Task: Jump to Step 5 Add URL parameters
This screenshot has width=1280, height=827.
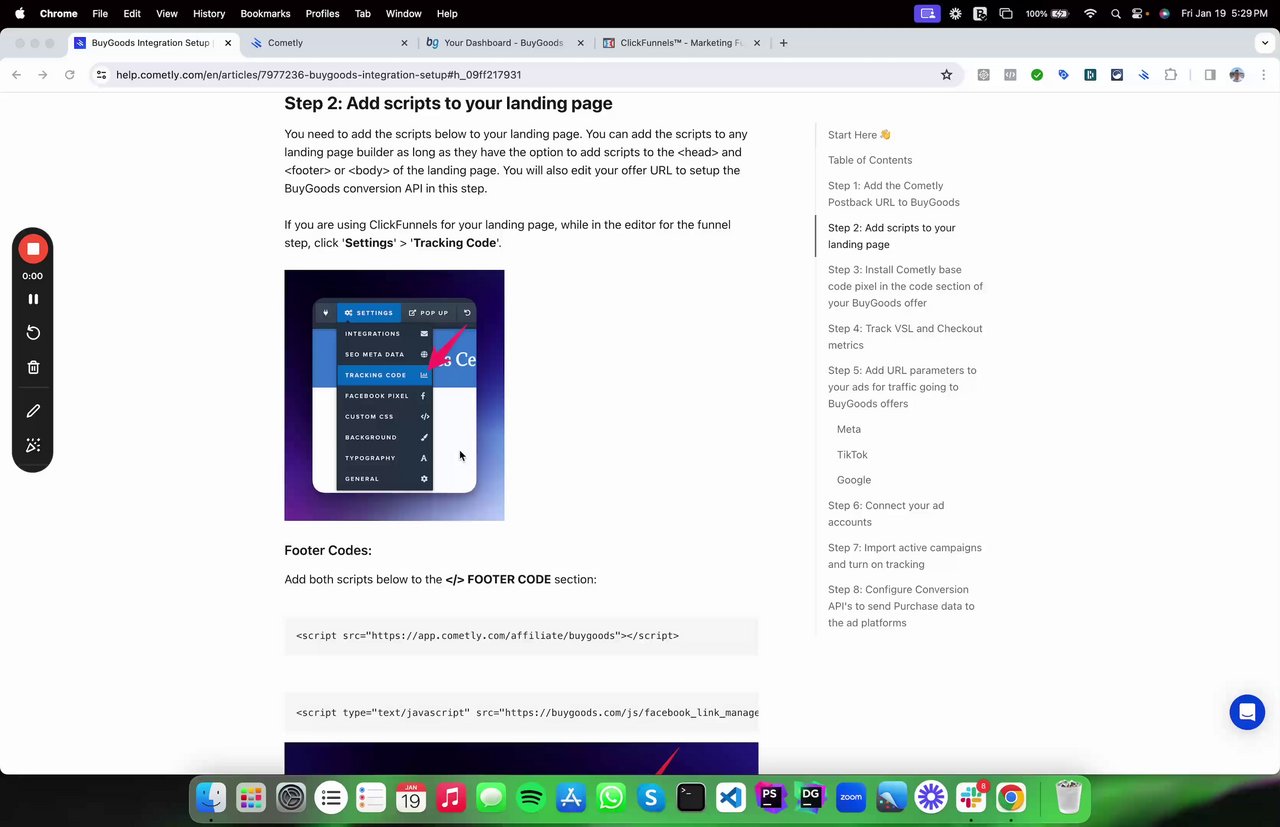Action: [902, 387]
